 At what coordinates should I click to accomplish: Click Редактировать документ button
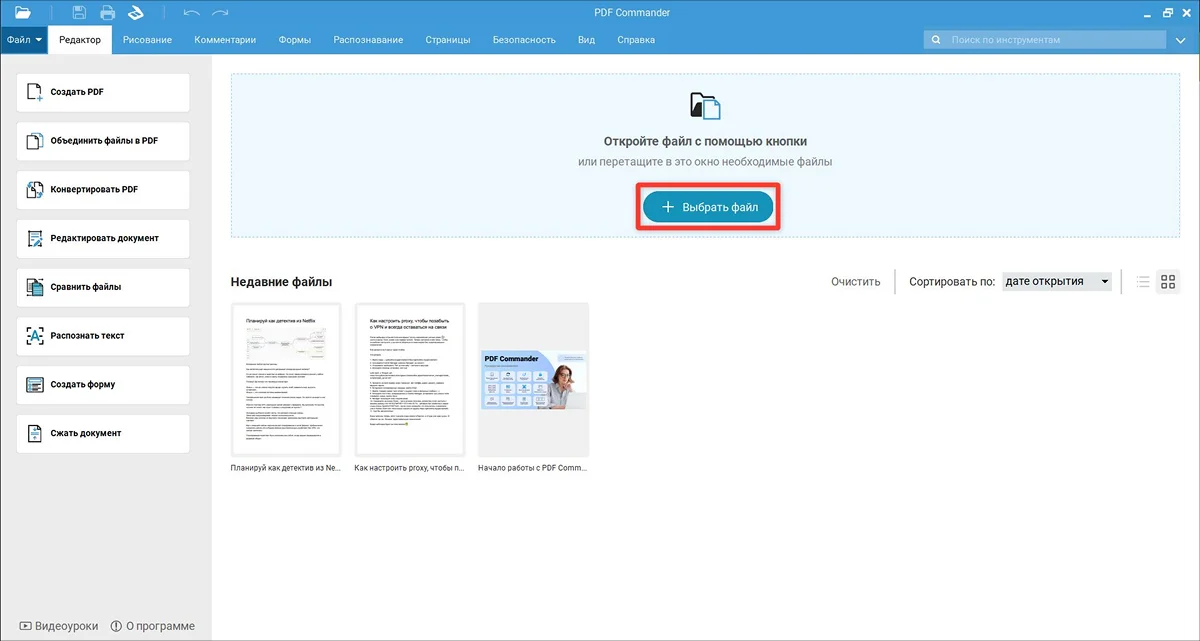[103, 238]
